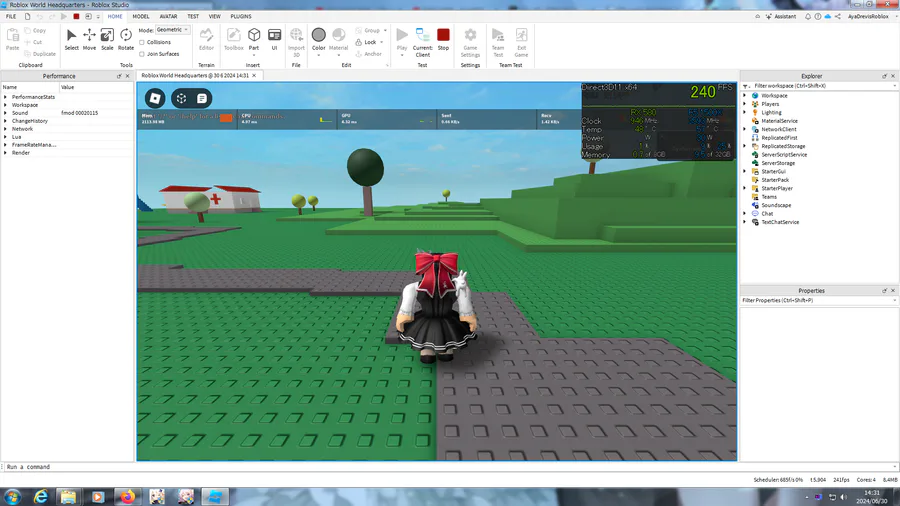This screenshot has width=900, height=506.
Task: Click the red stop icon in quick access bar
Action: pyautogui.click(x=76, y=17)
